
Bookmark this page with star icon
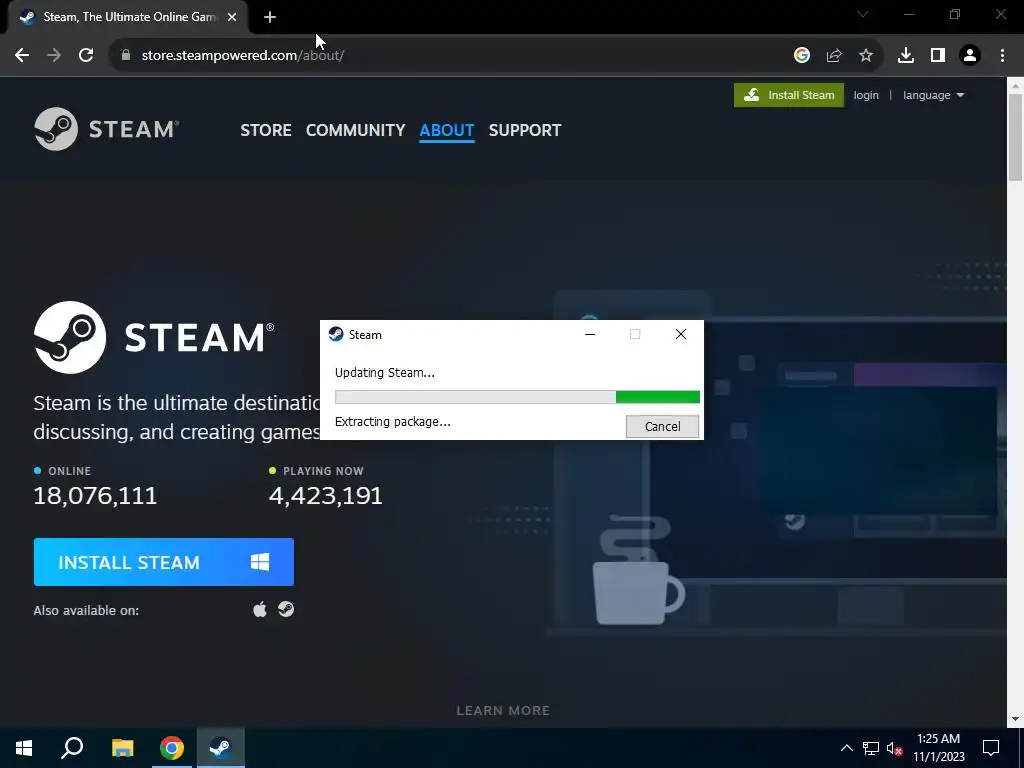pos(866,56)
